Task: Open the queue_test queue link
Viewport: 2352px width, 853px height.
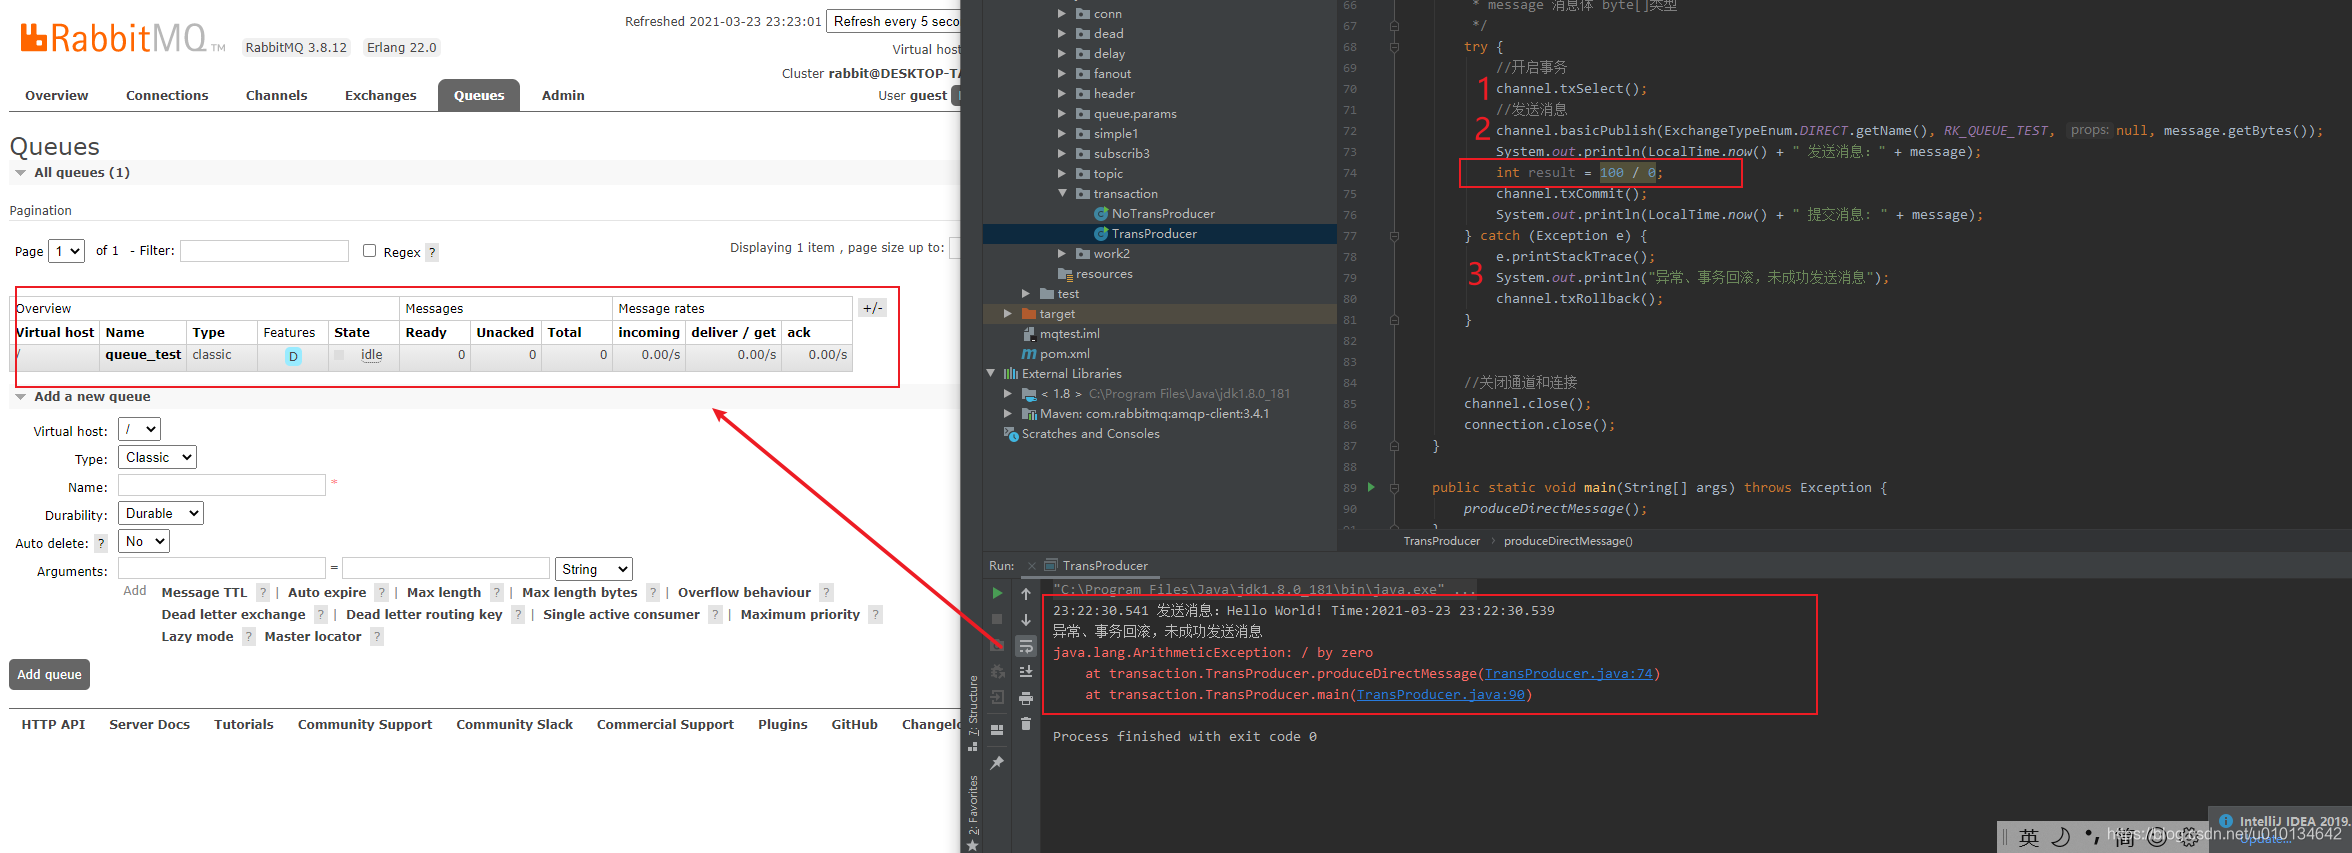Action: pyautogui.click(x=143, y=355)
